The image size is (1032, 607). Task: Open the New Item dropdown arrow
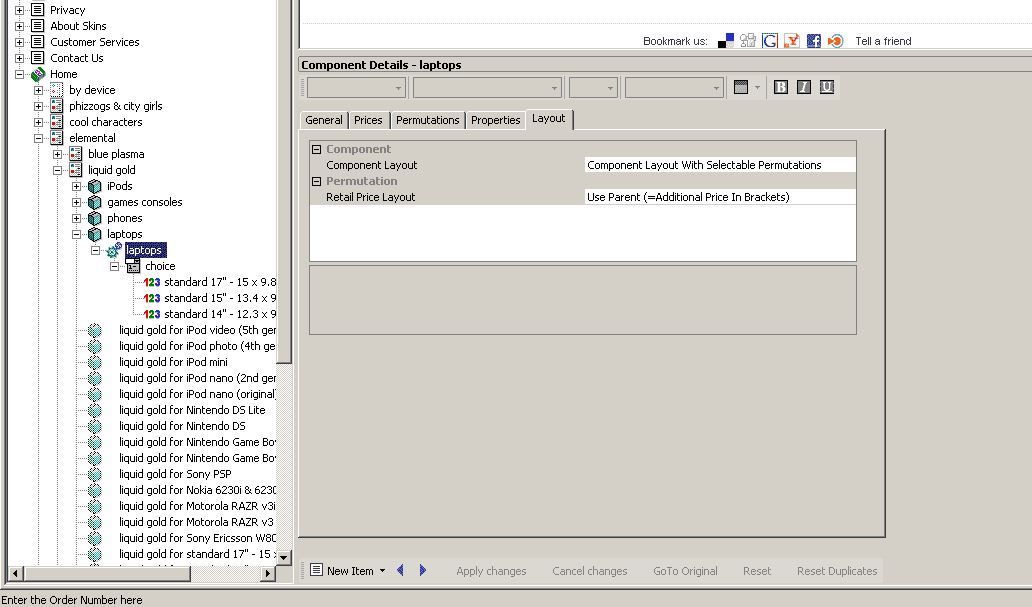pyautogui.click(x=382, y=571)
